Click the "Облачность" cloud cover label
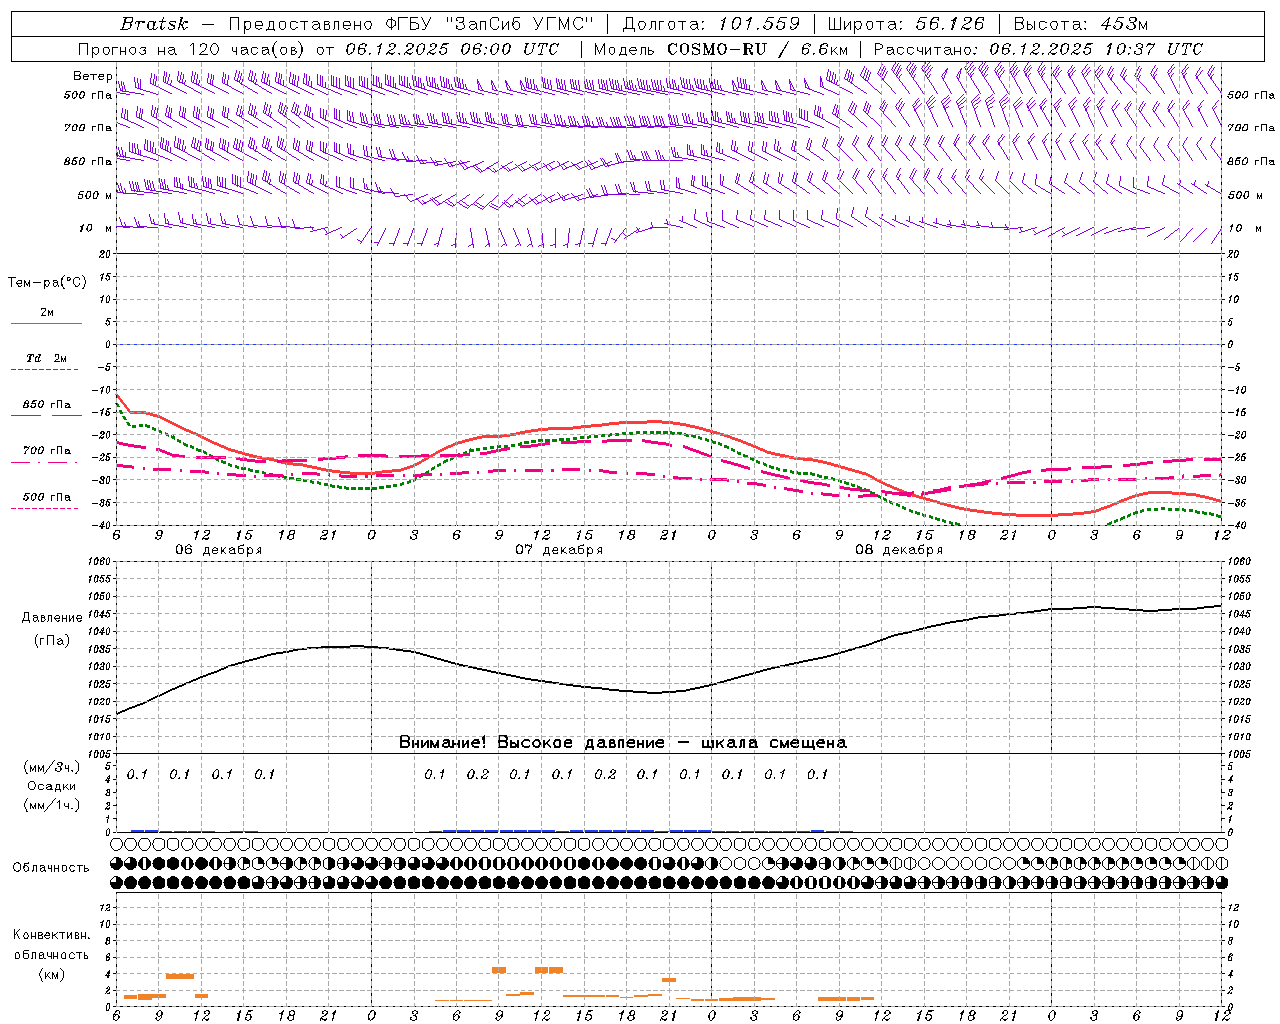1280x1024 pixels. tap(51, 868)
